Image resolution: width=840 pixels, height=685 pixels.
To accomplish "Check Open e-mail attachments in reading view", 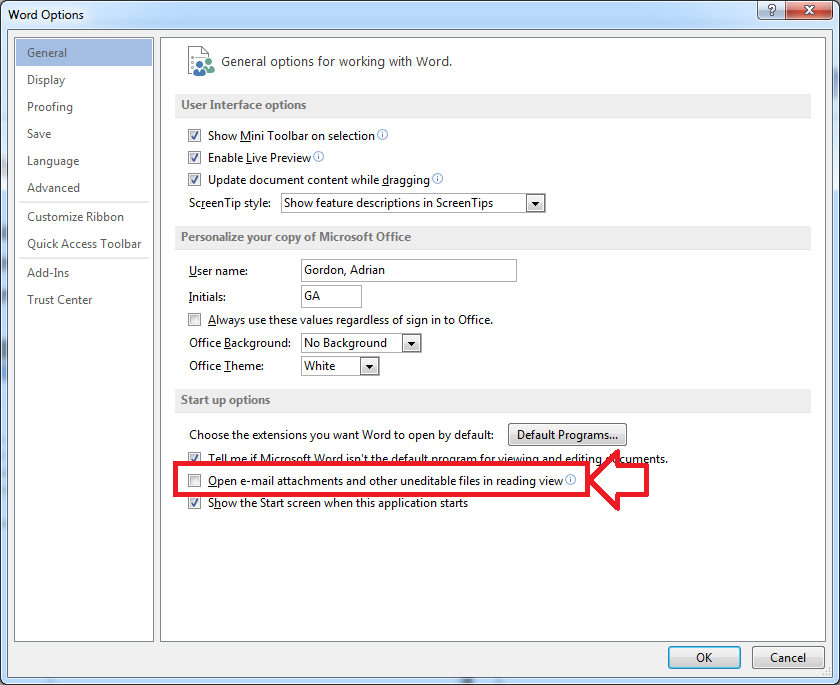I will tap(194, 480).
